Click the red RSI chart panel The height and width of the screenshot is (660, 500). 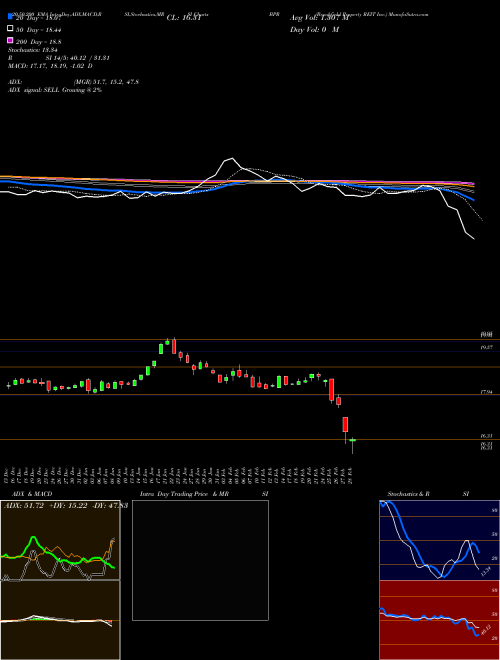(x=439, y=620)
